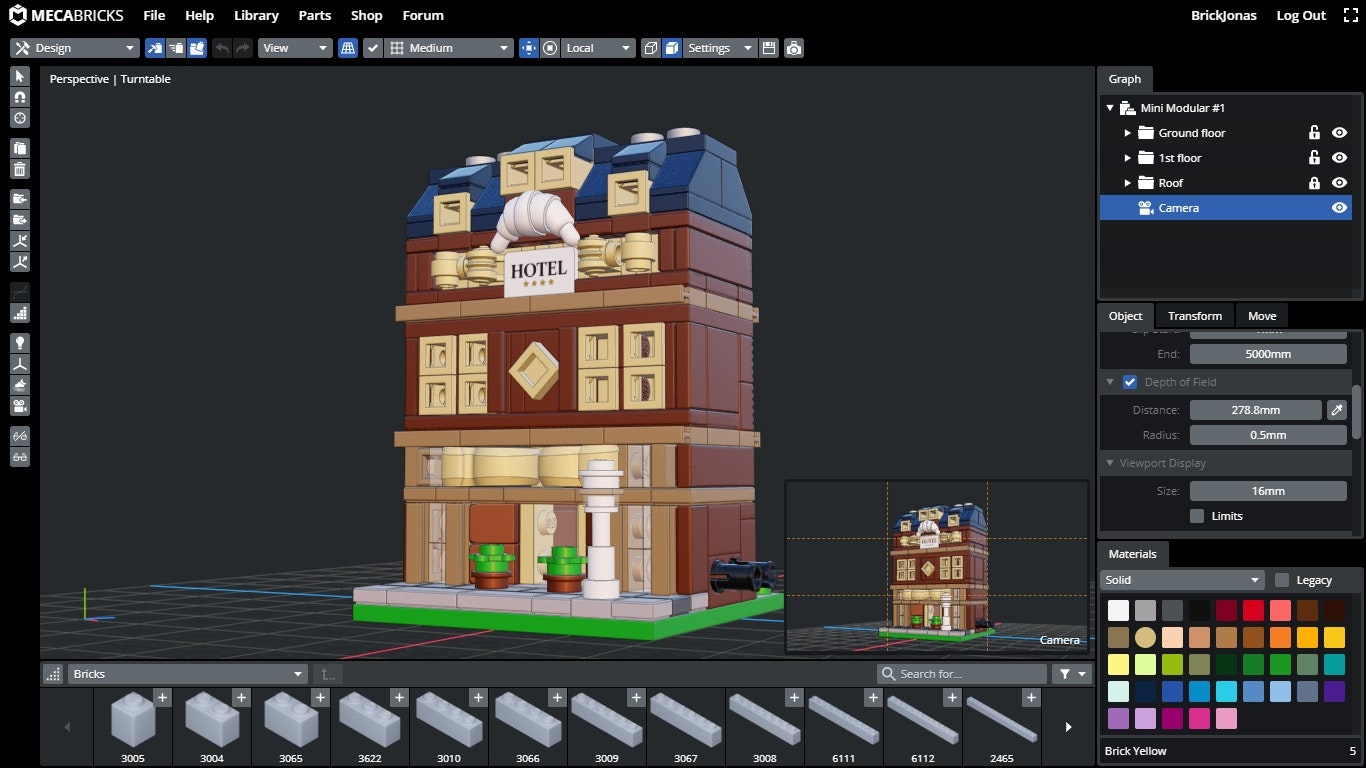Delete selection with trash can icon
The image size is (1366, 768).
[19, 169]
